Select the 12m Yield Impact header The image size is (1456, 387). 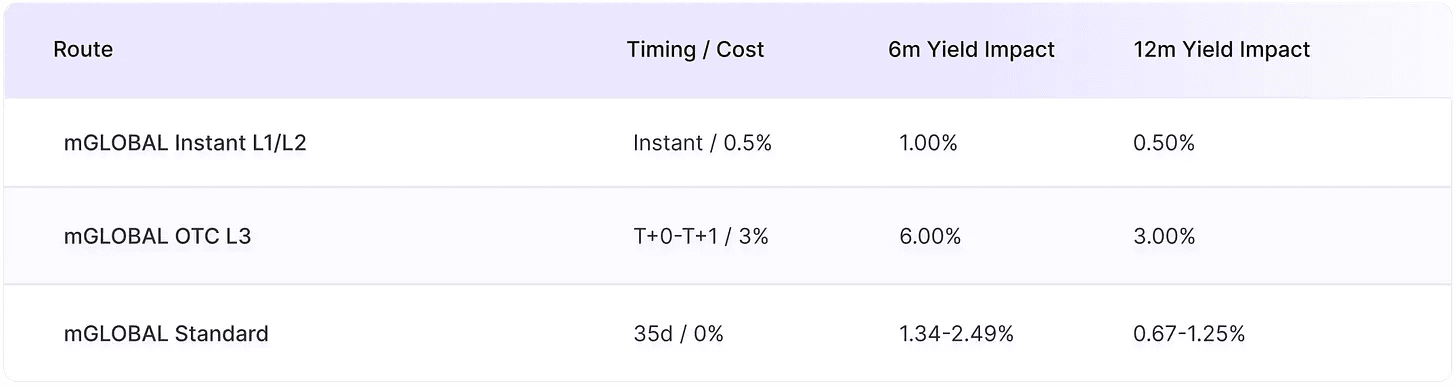coord(1221,49)
